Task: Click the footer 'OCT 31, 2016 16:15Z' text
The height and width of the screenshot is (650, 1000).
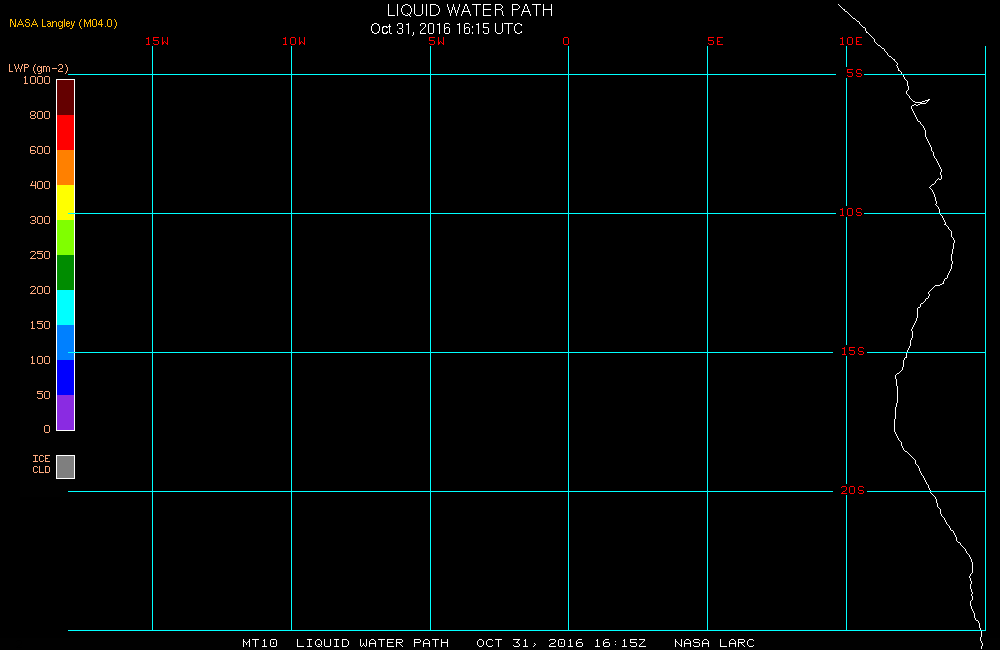Action: [561, 643]
